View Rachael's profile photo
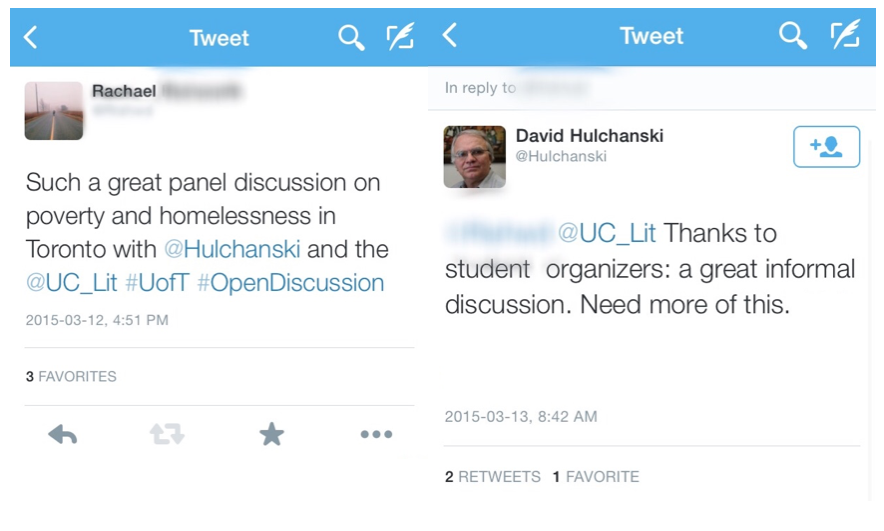This screenshot has height=531, width=884. tap(54, 111)
